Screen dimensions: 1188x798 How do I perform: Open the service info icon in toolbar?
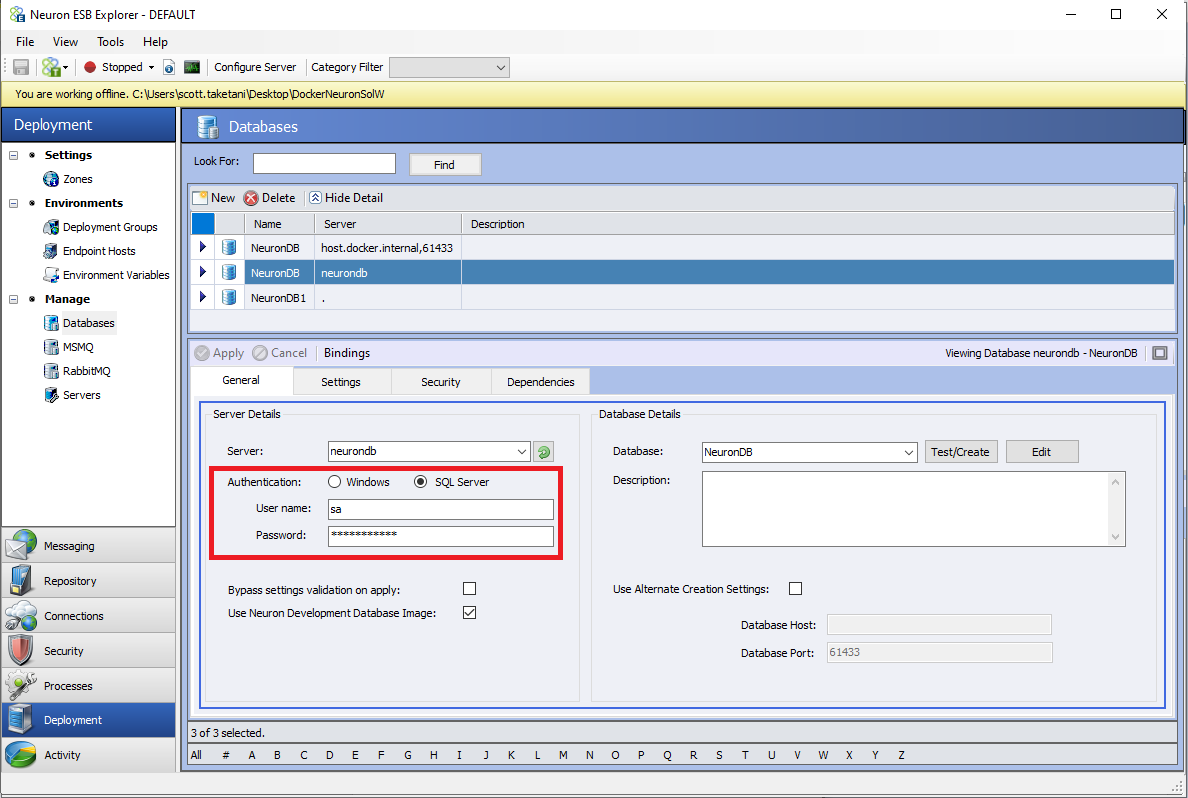tap(169, 67)
